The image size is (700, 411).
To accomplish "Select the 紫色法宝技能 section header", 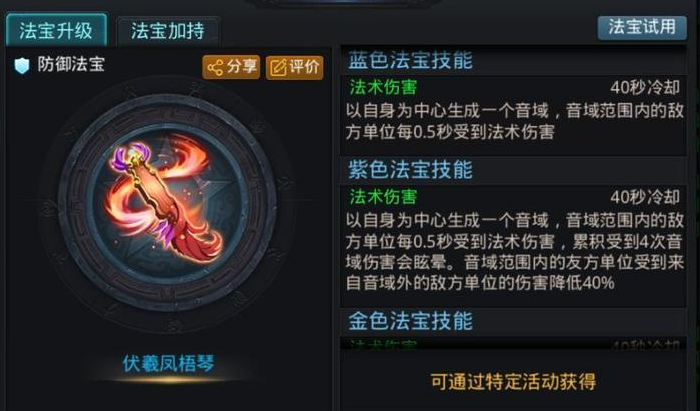I will 410,170.
